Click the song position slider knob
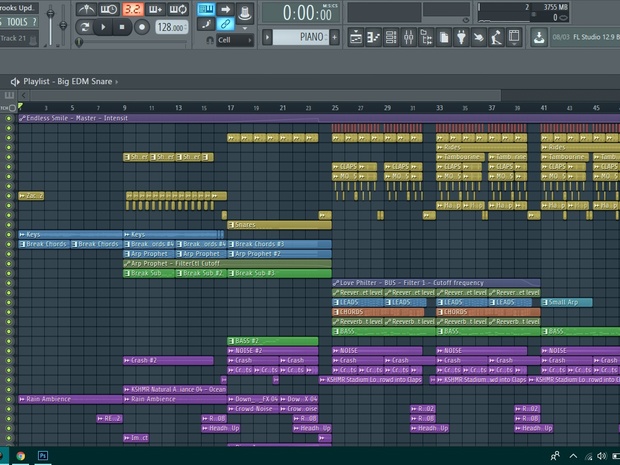Image resolution: width=620 pixels, height=465 pixels. click(79, 42)
